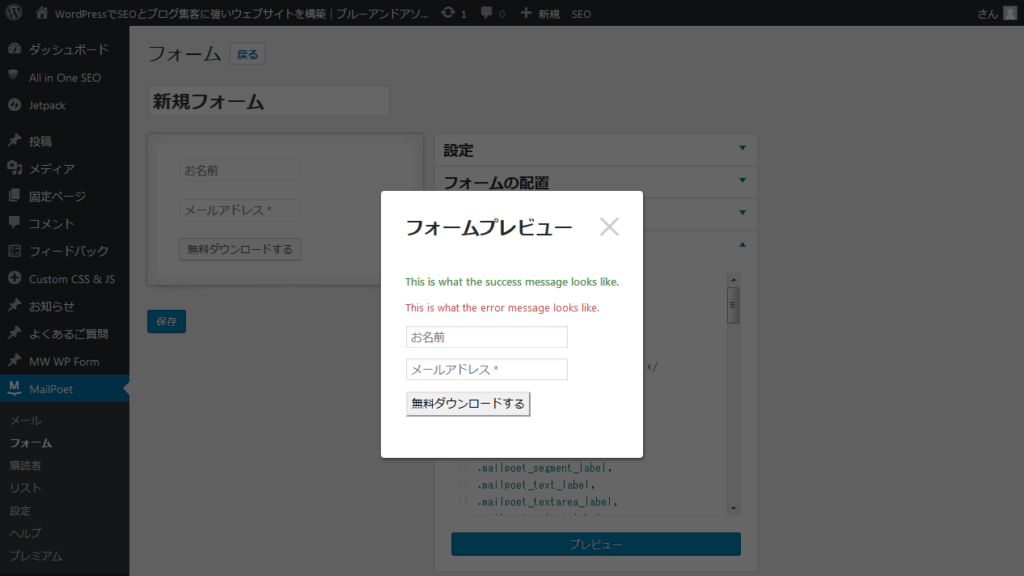Screen dimensions: 1024x576
Task: Click the MailPoet M icon
Action: [14, 388]
